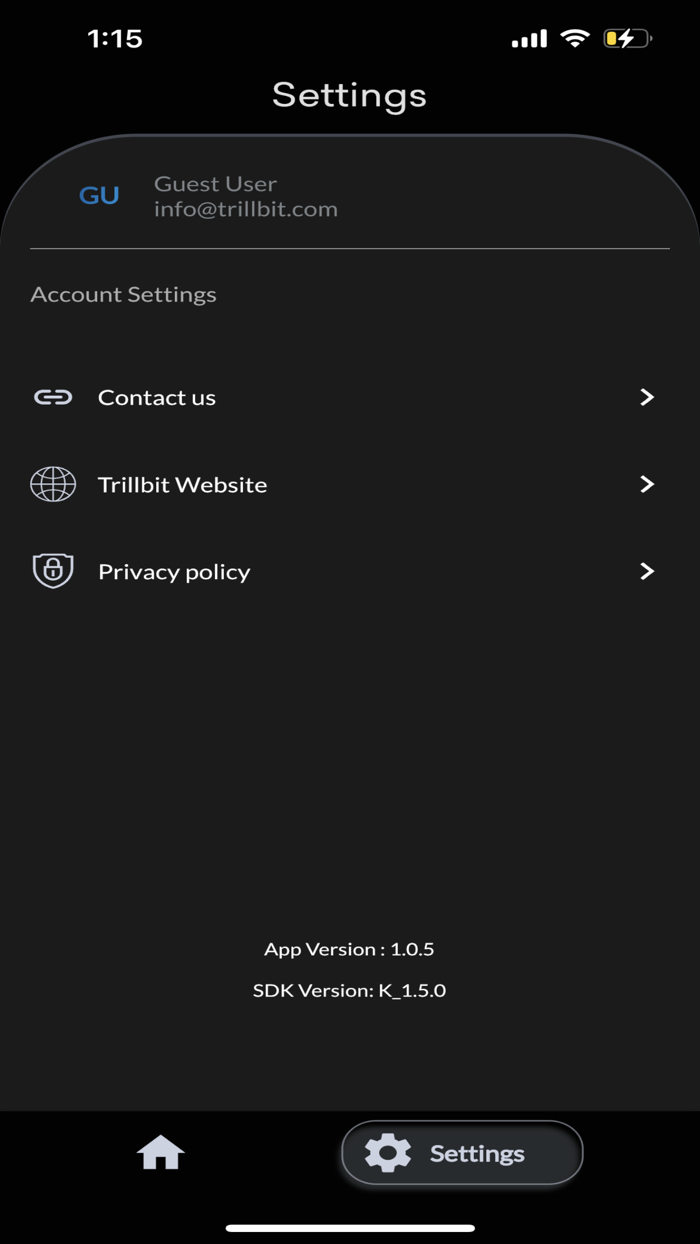View the Privacy policy text link
The height and width of the screenshot is (1244, 700).
[x=174, y=572]
